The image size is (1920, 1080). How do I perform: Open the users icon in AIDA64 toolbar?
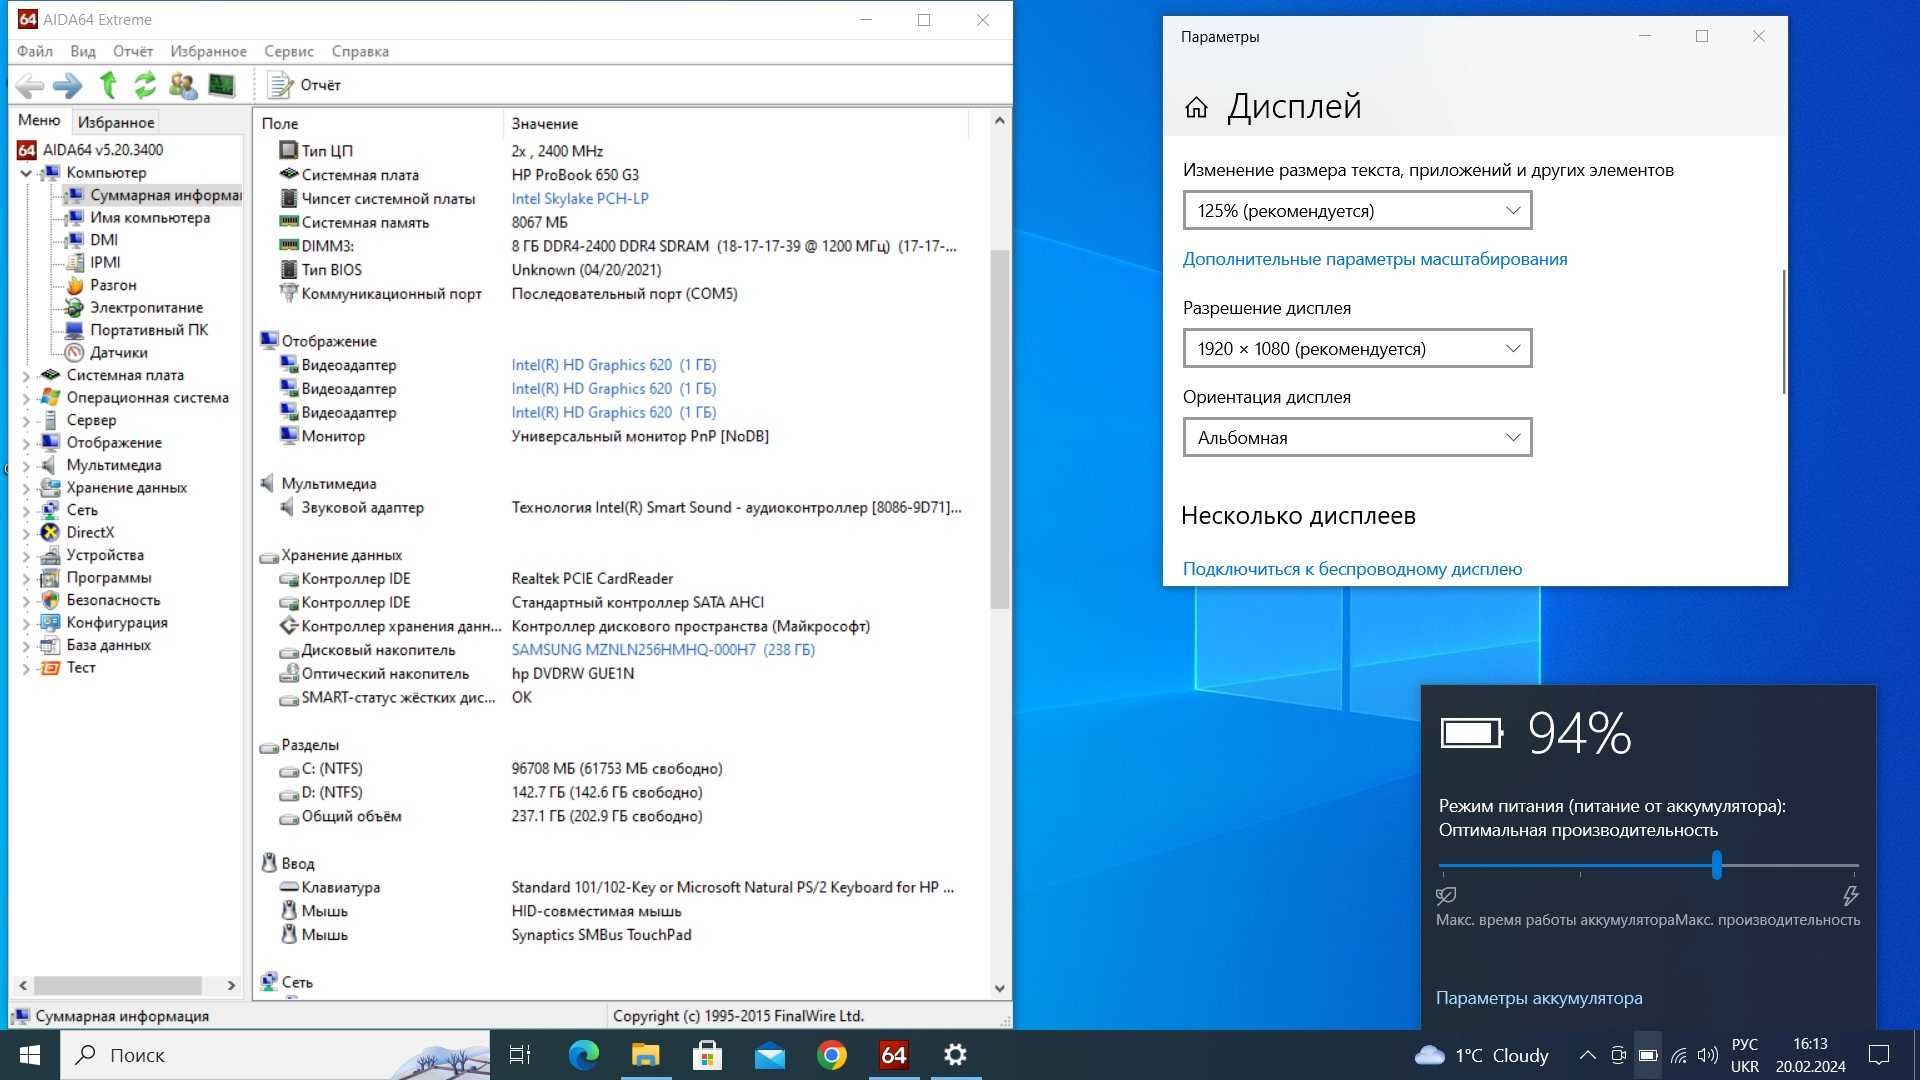click(183, 86)
